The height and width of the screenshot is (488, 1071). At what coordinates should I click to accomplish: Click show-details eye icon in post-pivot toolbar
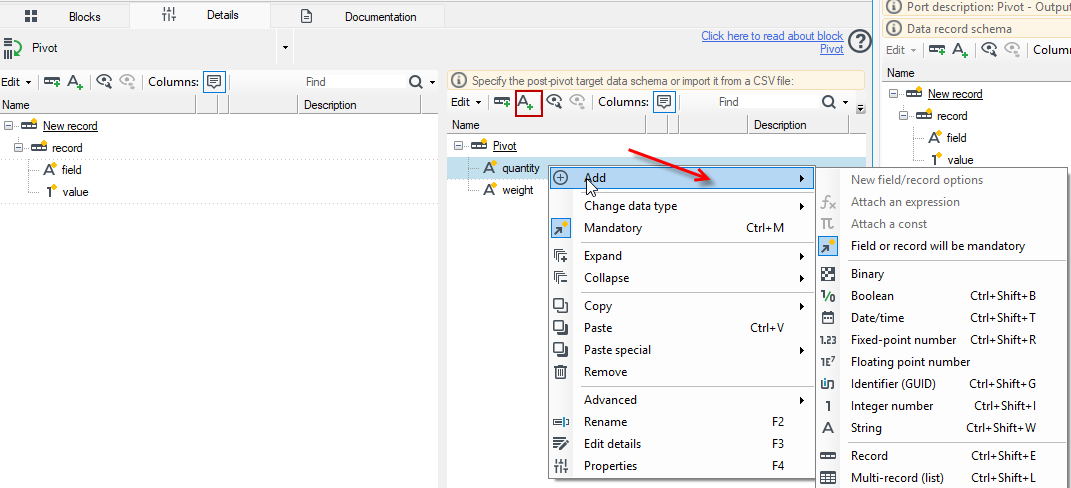coord(554,102)
